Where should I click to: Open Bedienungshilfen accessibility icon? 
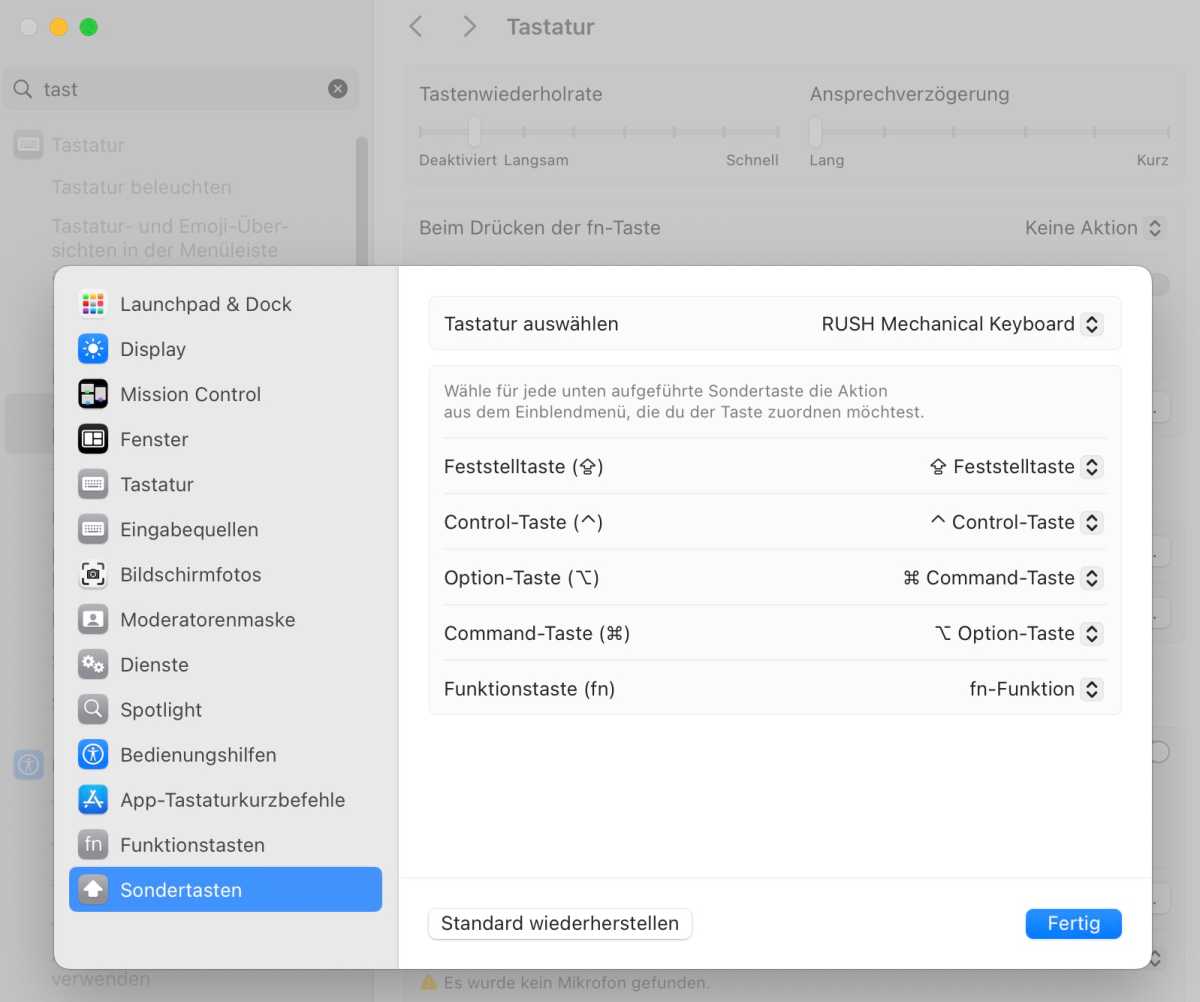pos(93,754)
